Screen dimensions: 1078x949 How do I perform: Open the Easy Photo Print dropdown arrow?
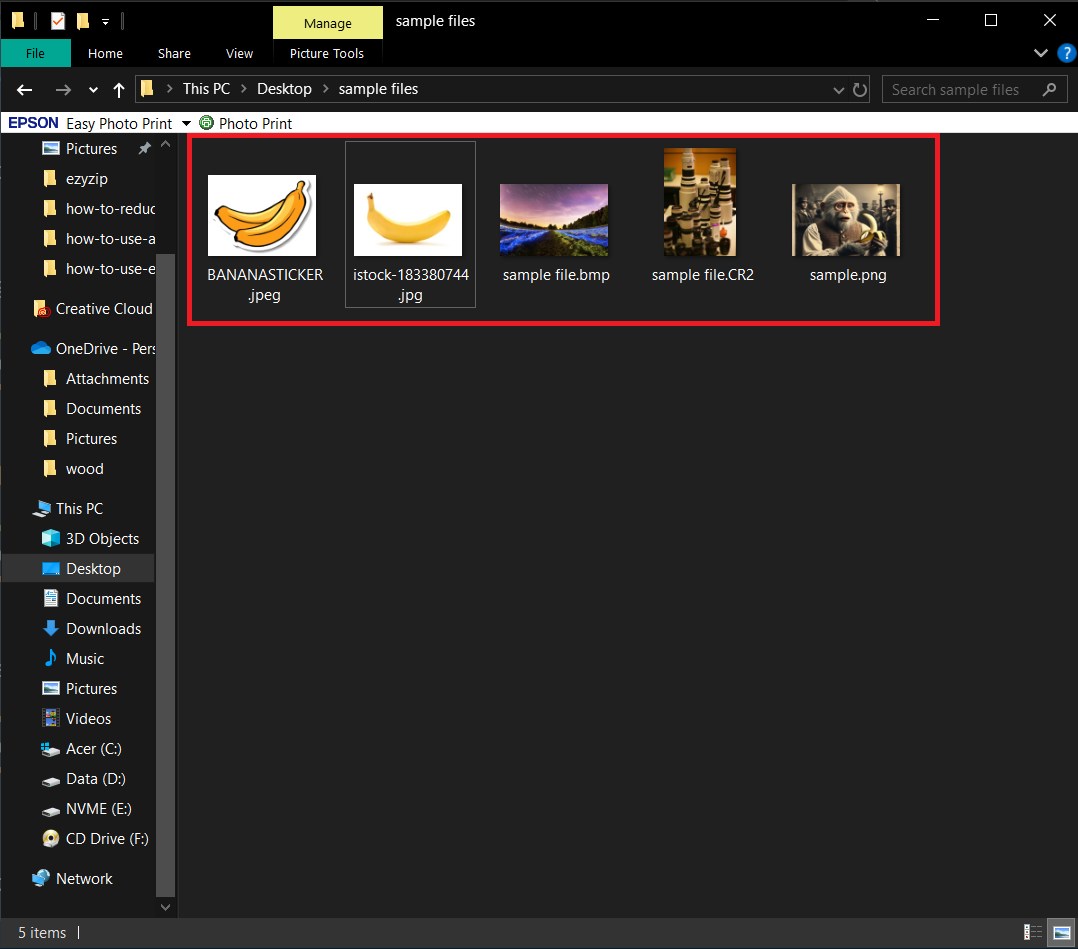186,123
